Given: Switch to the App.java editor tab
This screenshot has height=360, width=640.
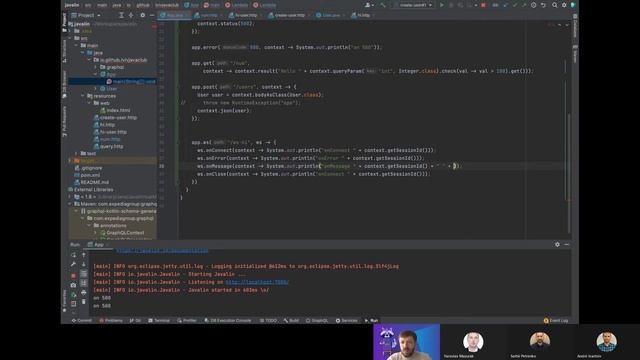Looking at the screenshot, I should coord(175,15).
